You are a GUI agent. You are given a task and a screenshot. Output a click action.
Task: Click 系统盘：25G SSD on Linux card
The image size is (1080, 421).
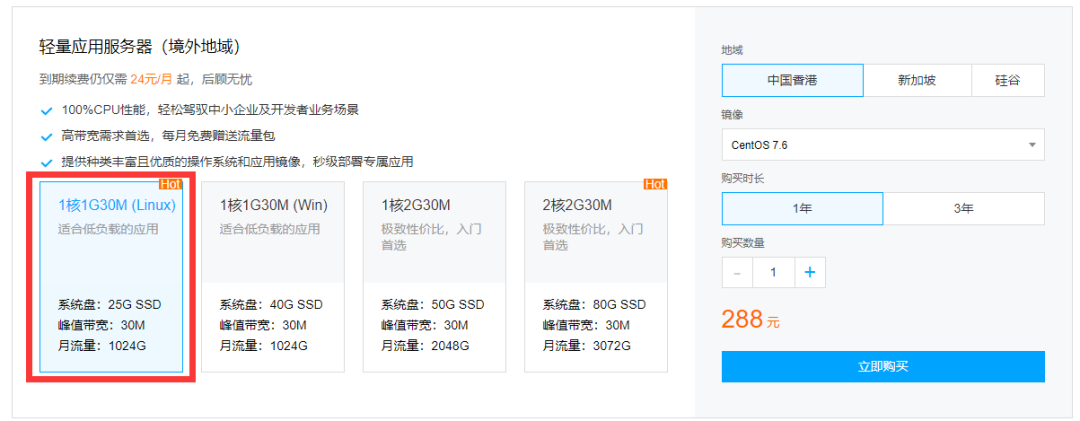110,305
